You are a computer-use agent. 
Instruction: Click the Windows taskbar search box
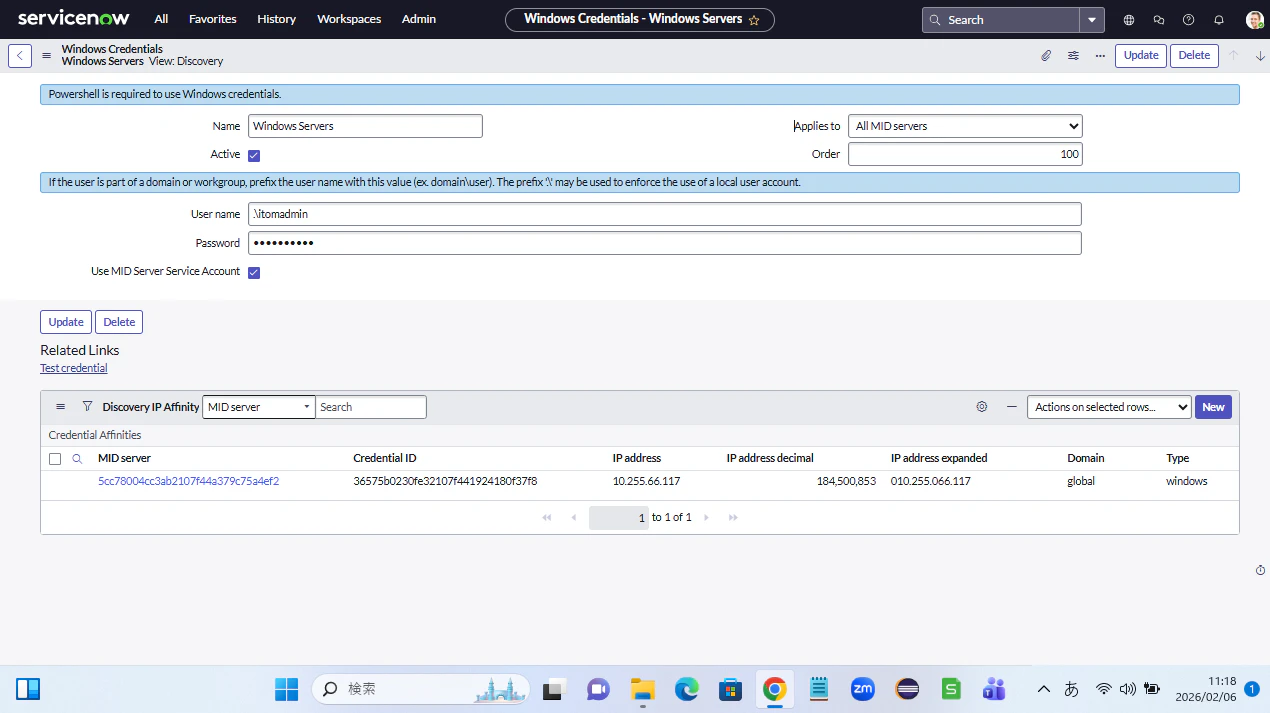click(x=423, y=689)
